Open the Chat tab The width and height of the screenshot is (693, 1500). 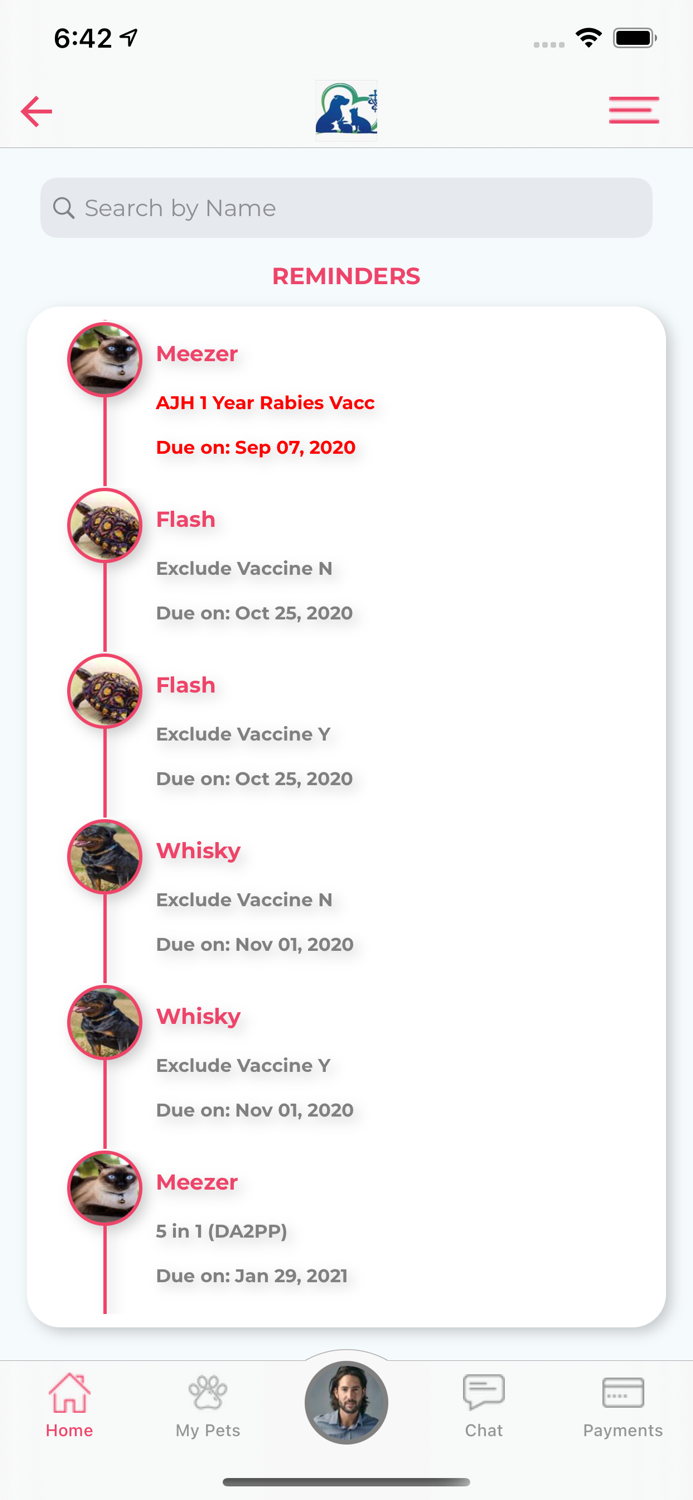(x=484, y=1405)
